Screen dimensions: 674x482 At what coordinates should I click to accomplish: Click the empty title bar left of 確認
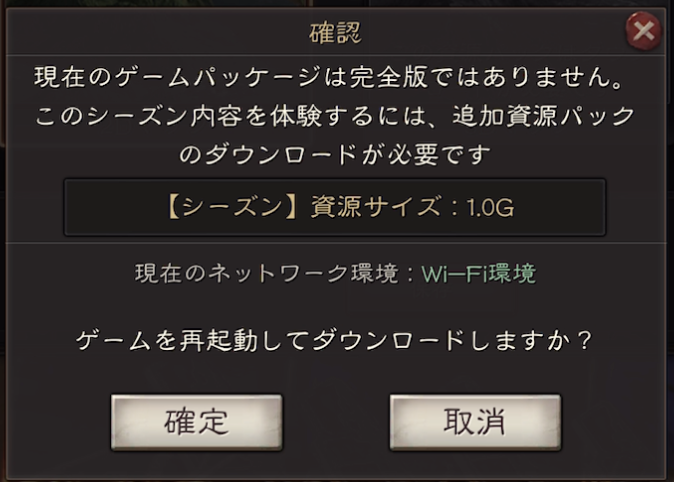pyautogui.click(x=150, y=34)
